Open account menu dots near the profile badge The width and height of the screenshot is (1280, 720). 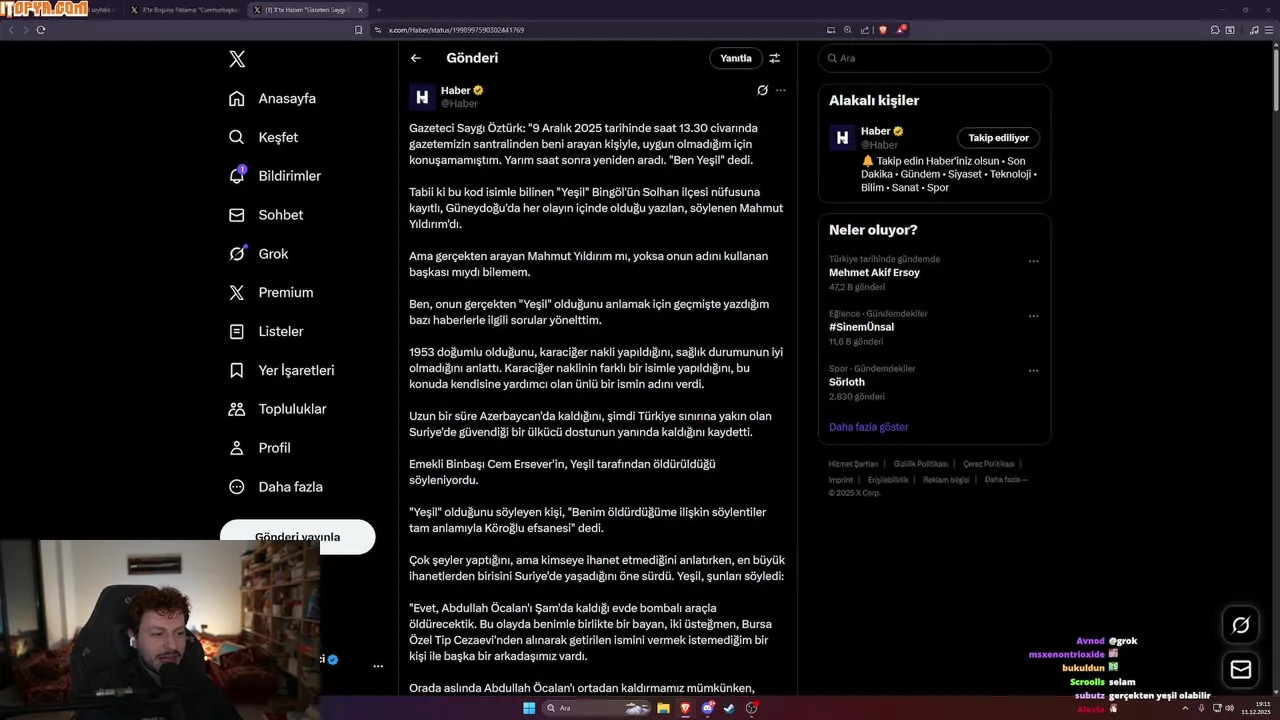point(378,666)
